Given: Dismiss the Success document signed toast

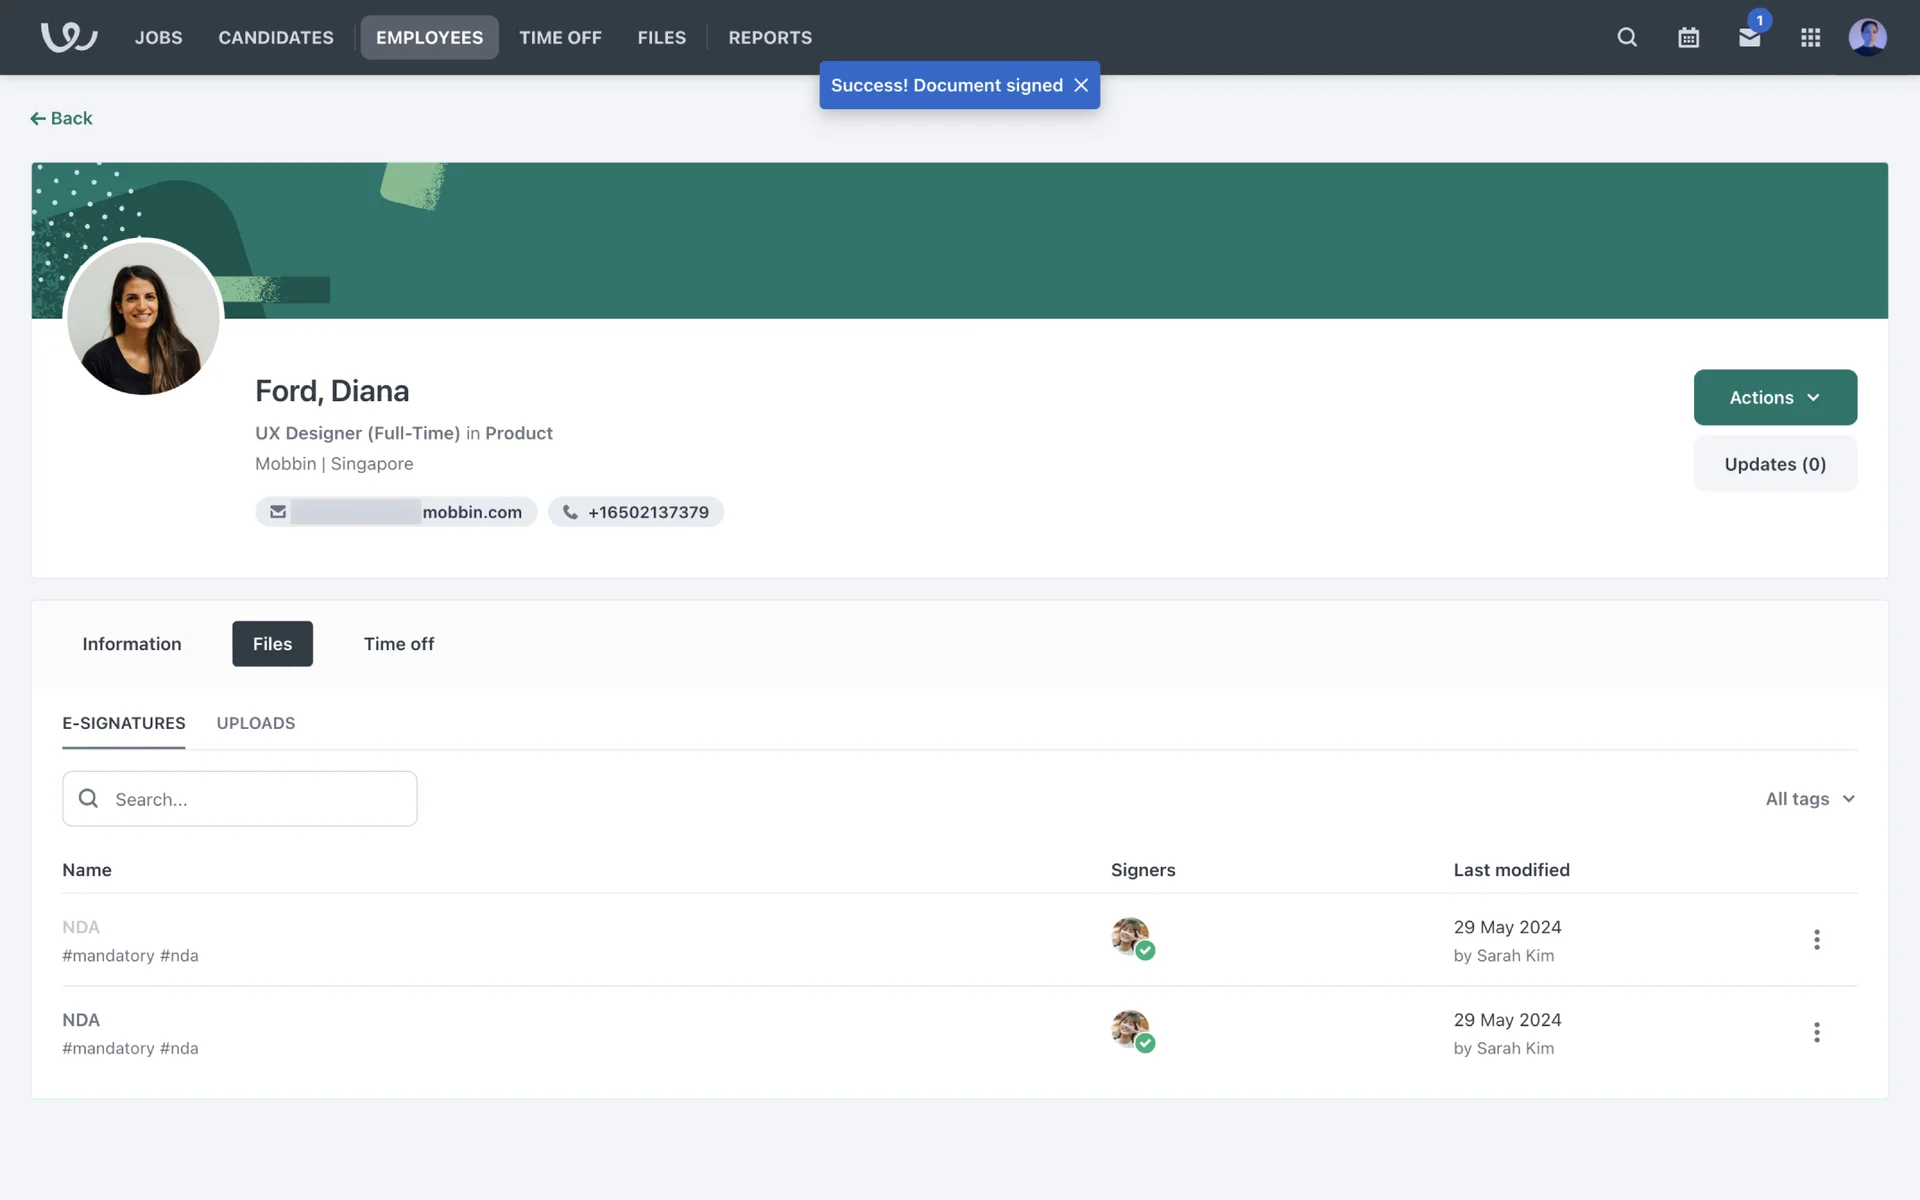Looking at the screenshot, I should click(x=1081, y=85).
